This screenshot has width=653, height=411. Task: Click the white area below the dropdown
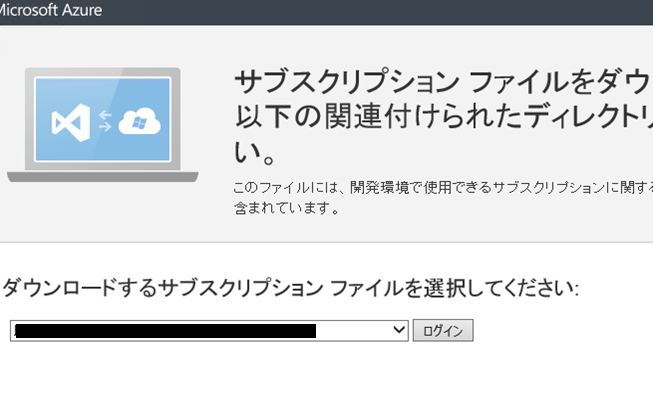coord(326,377)
